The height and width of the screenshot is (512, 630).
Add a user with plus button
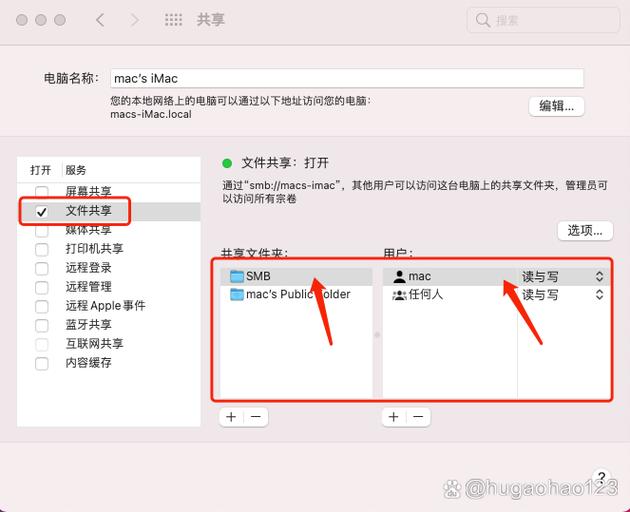394,417
